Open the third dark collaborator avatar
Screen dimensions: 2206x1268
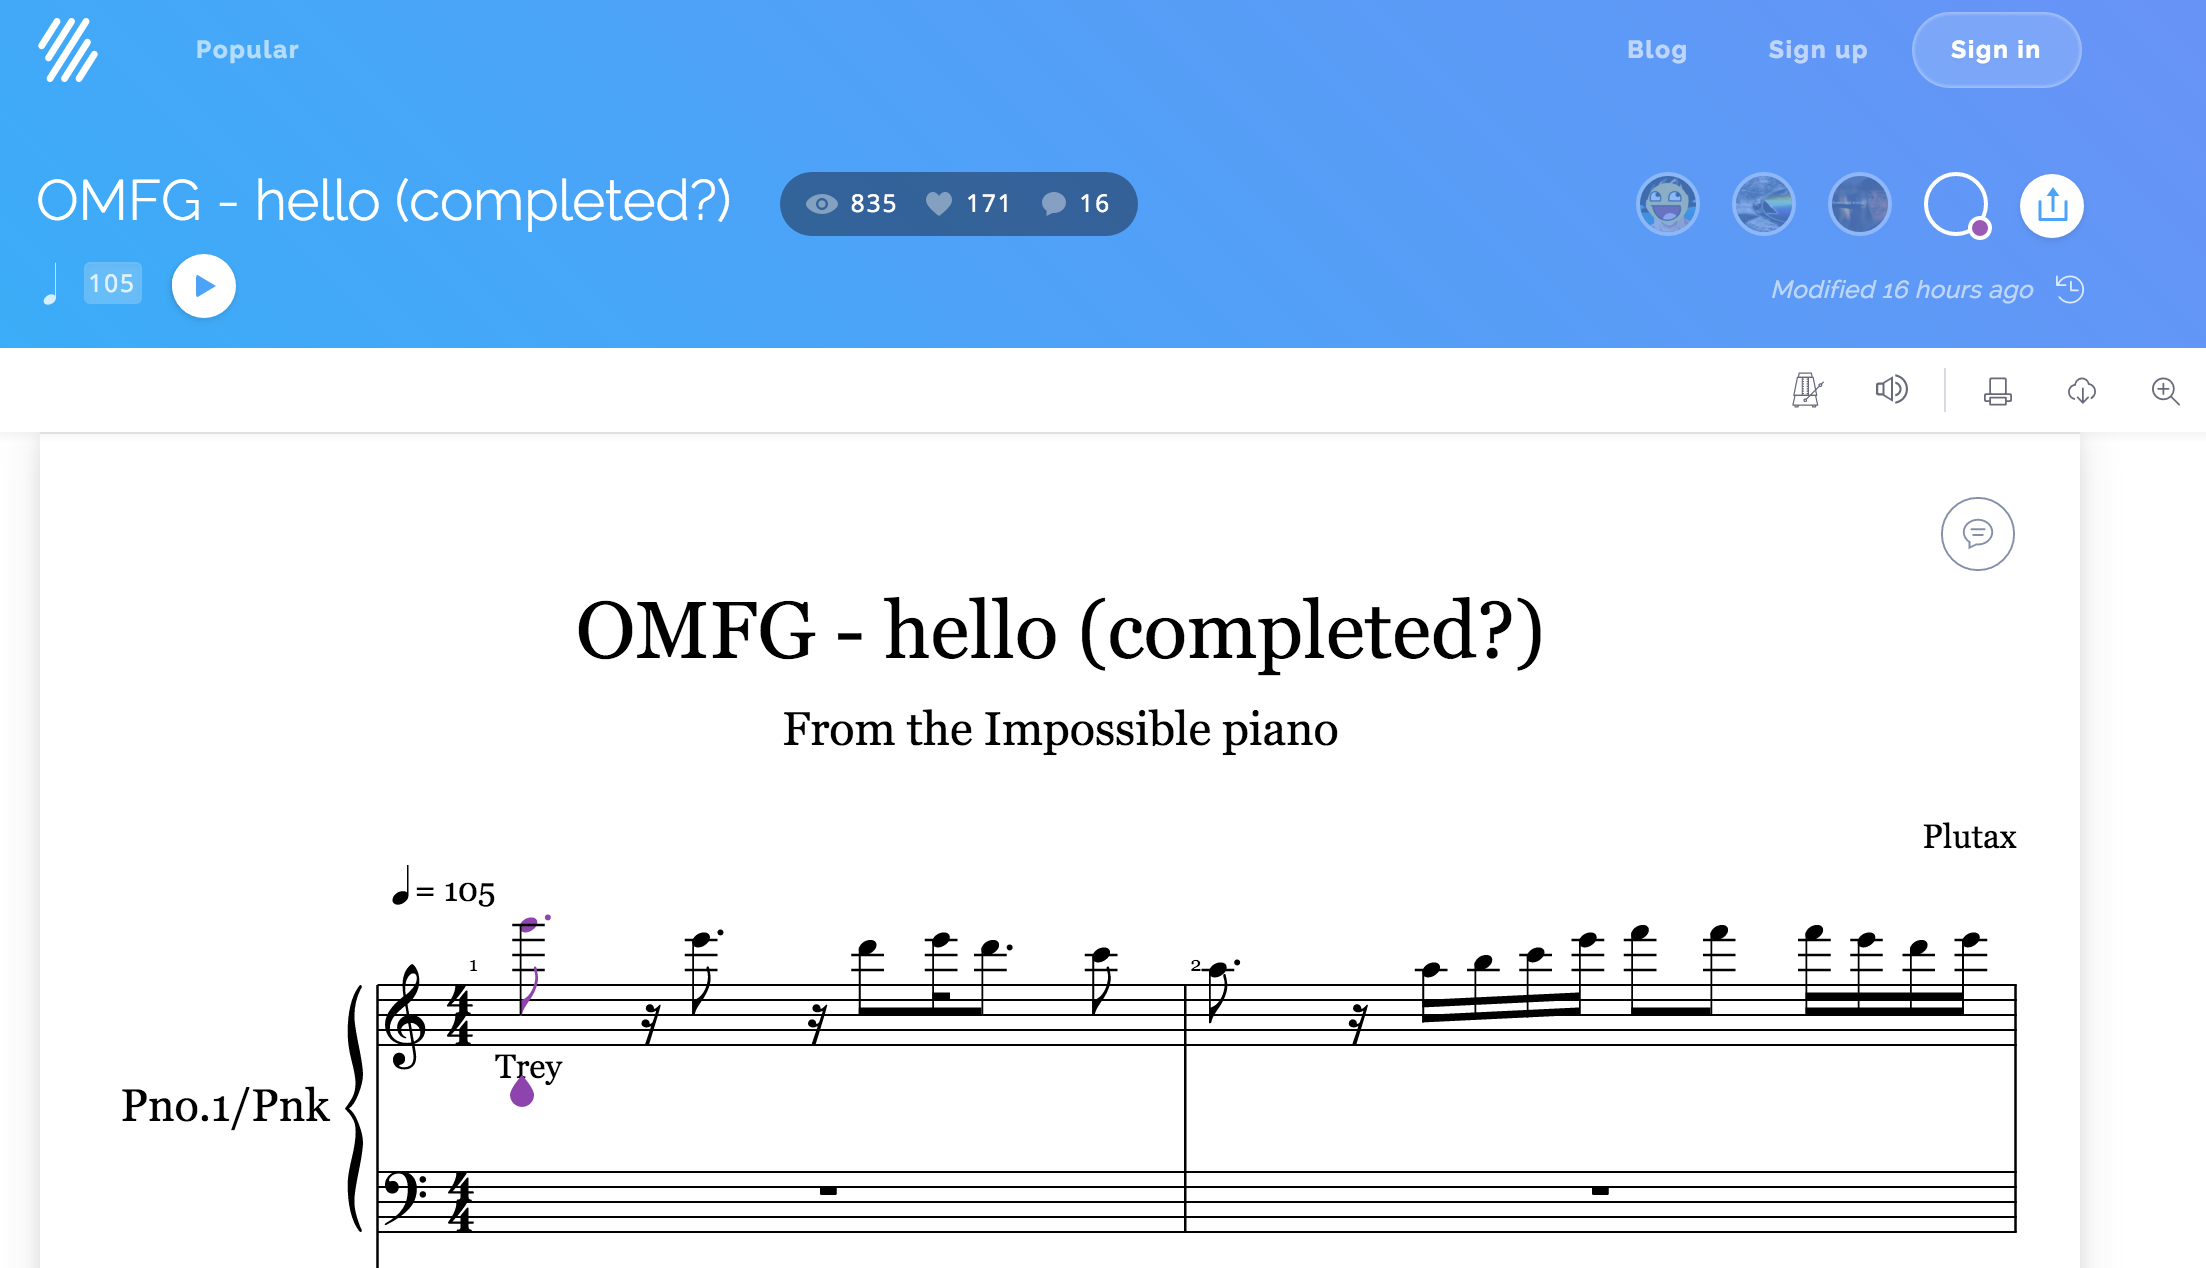point(1859,205)
